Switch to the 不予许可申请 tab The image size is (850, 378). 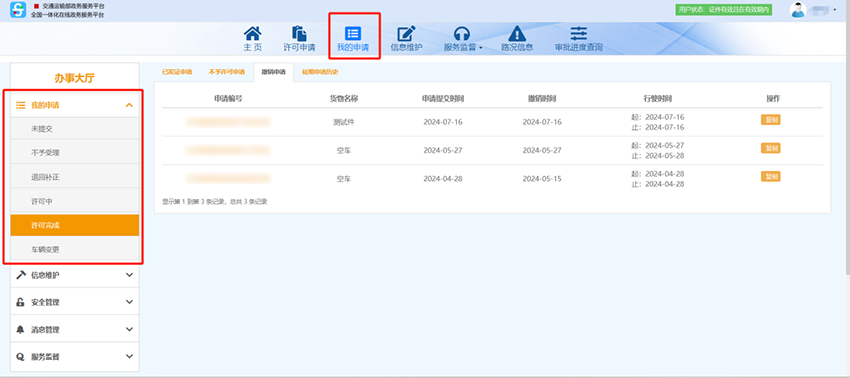pyautogui.click(x=227, y=72)
